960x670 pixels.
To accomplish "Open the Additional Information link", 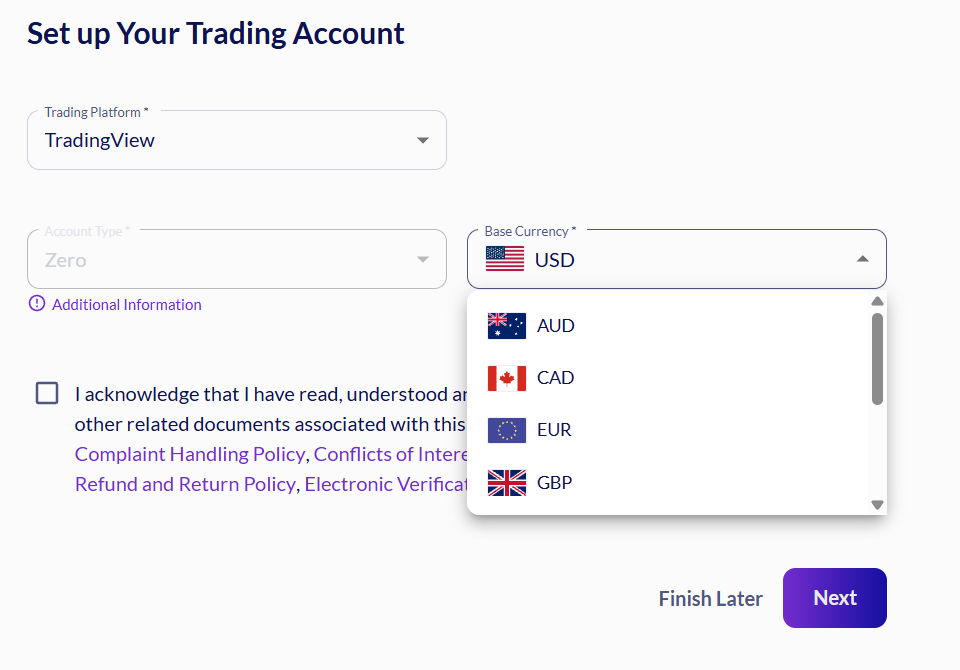I will click(127, 304).
